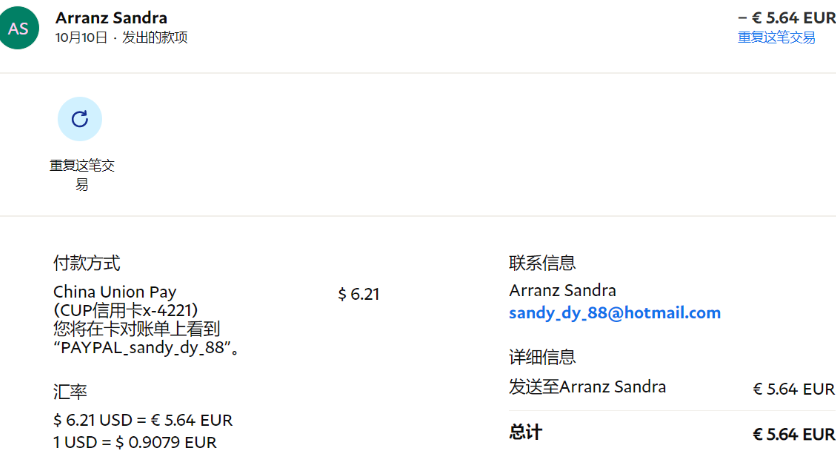
Task: Click the CUP信用卡x-4221 card text
Action: [126, 310]
